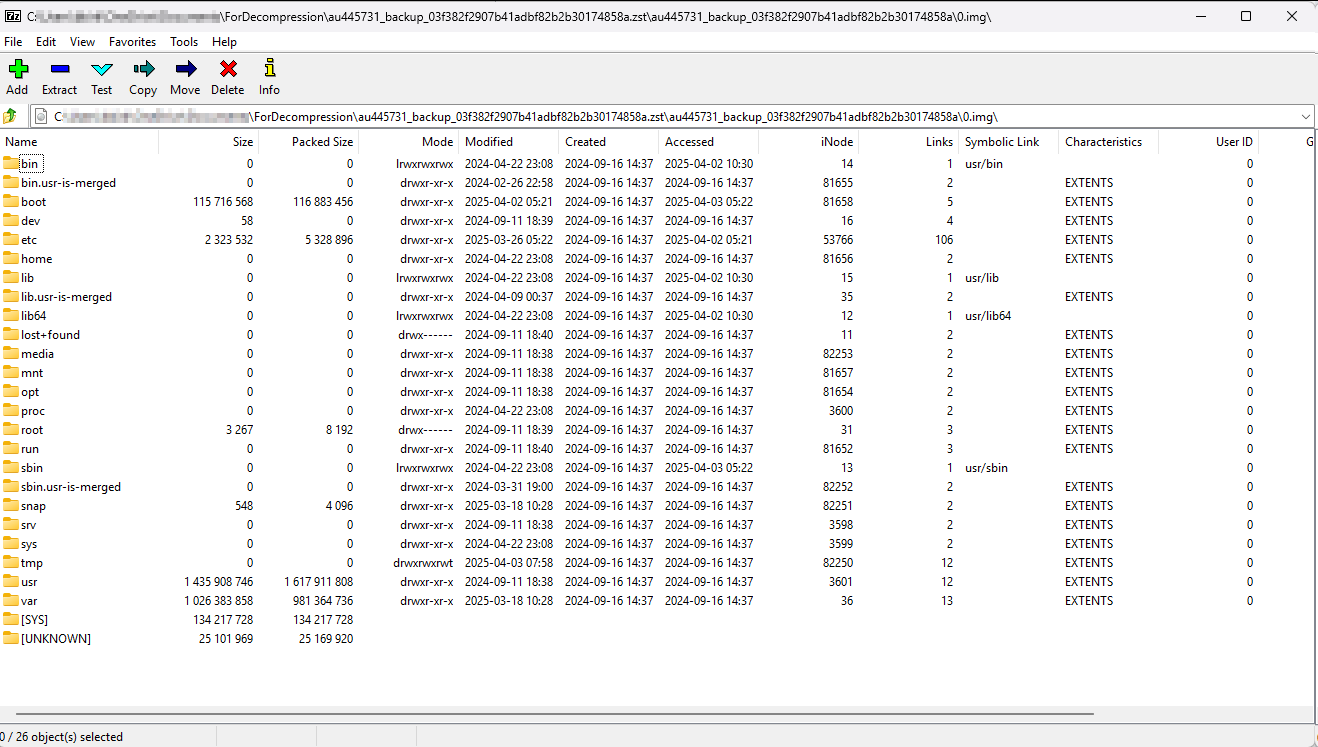The image size is (1318, 747).
Task: Select the boot folder icon
Action: [11, 202]
